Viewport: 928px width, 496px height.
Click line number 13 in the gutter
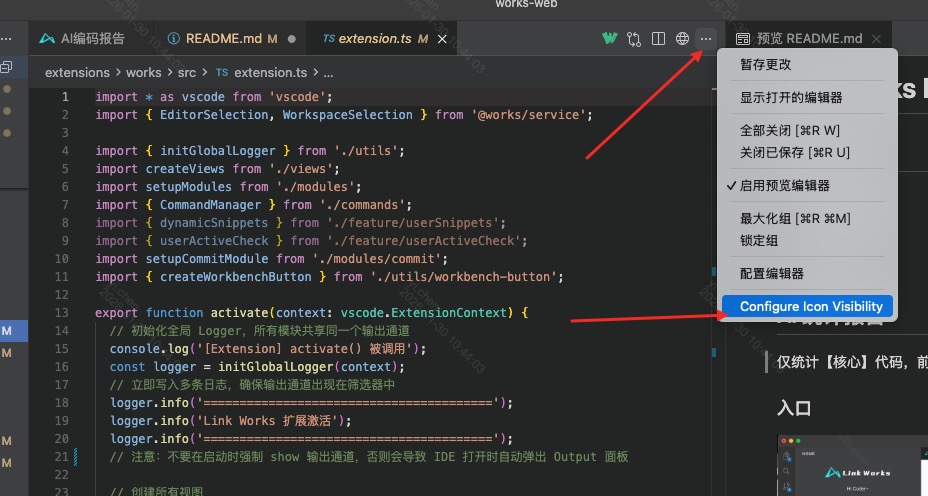click(62, 313)
